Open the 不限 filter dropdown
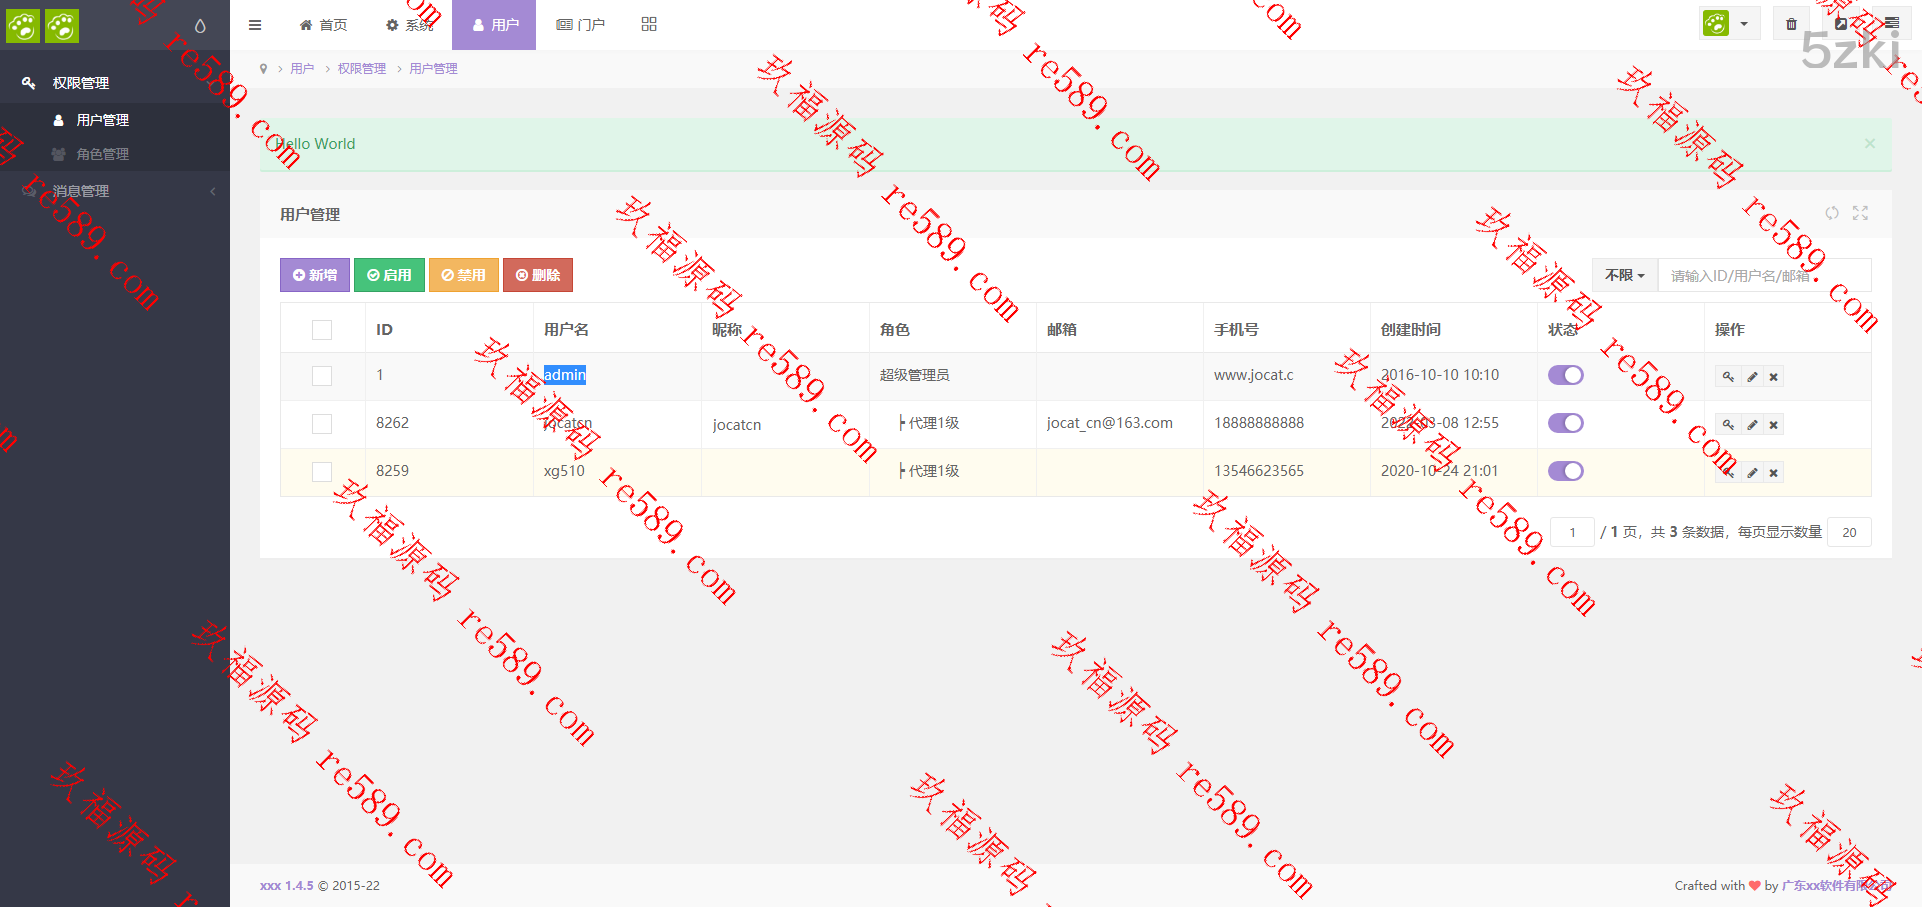 click(x=1624, y=275)
